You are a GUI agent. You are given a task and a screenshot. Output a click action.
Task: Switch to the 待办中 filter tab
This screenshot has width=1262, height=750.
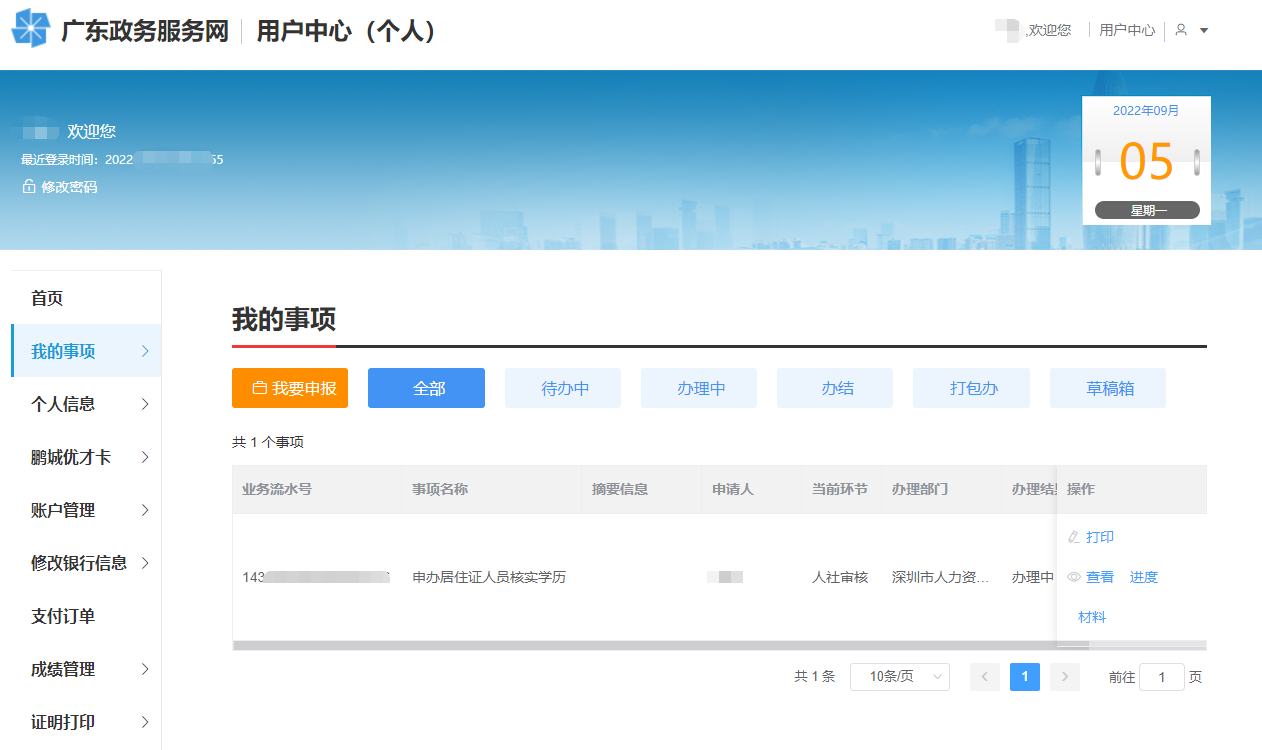[x=562, y=388]
